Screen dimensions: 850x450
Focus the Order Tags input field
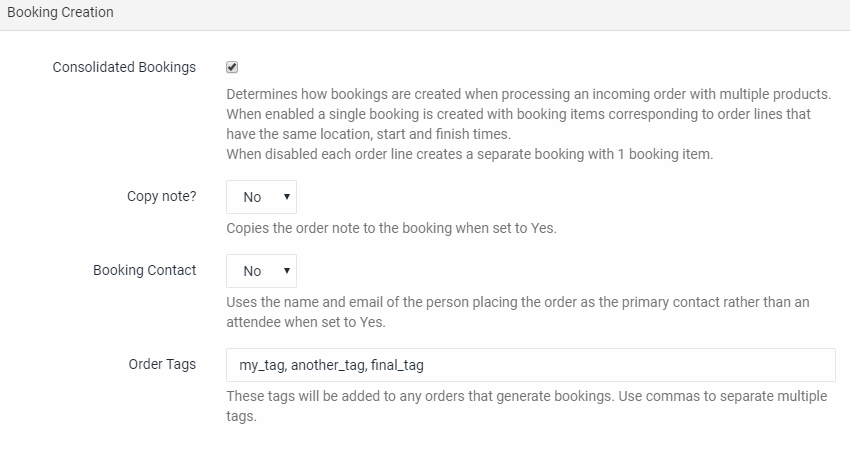point(531,365)
